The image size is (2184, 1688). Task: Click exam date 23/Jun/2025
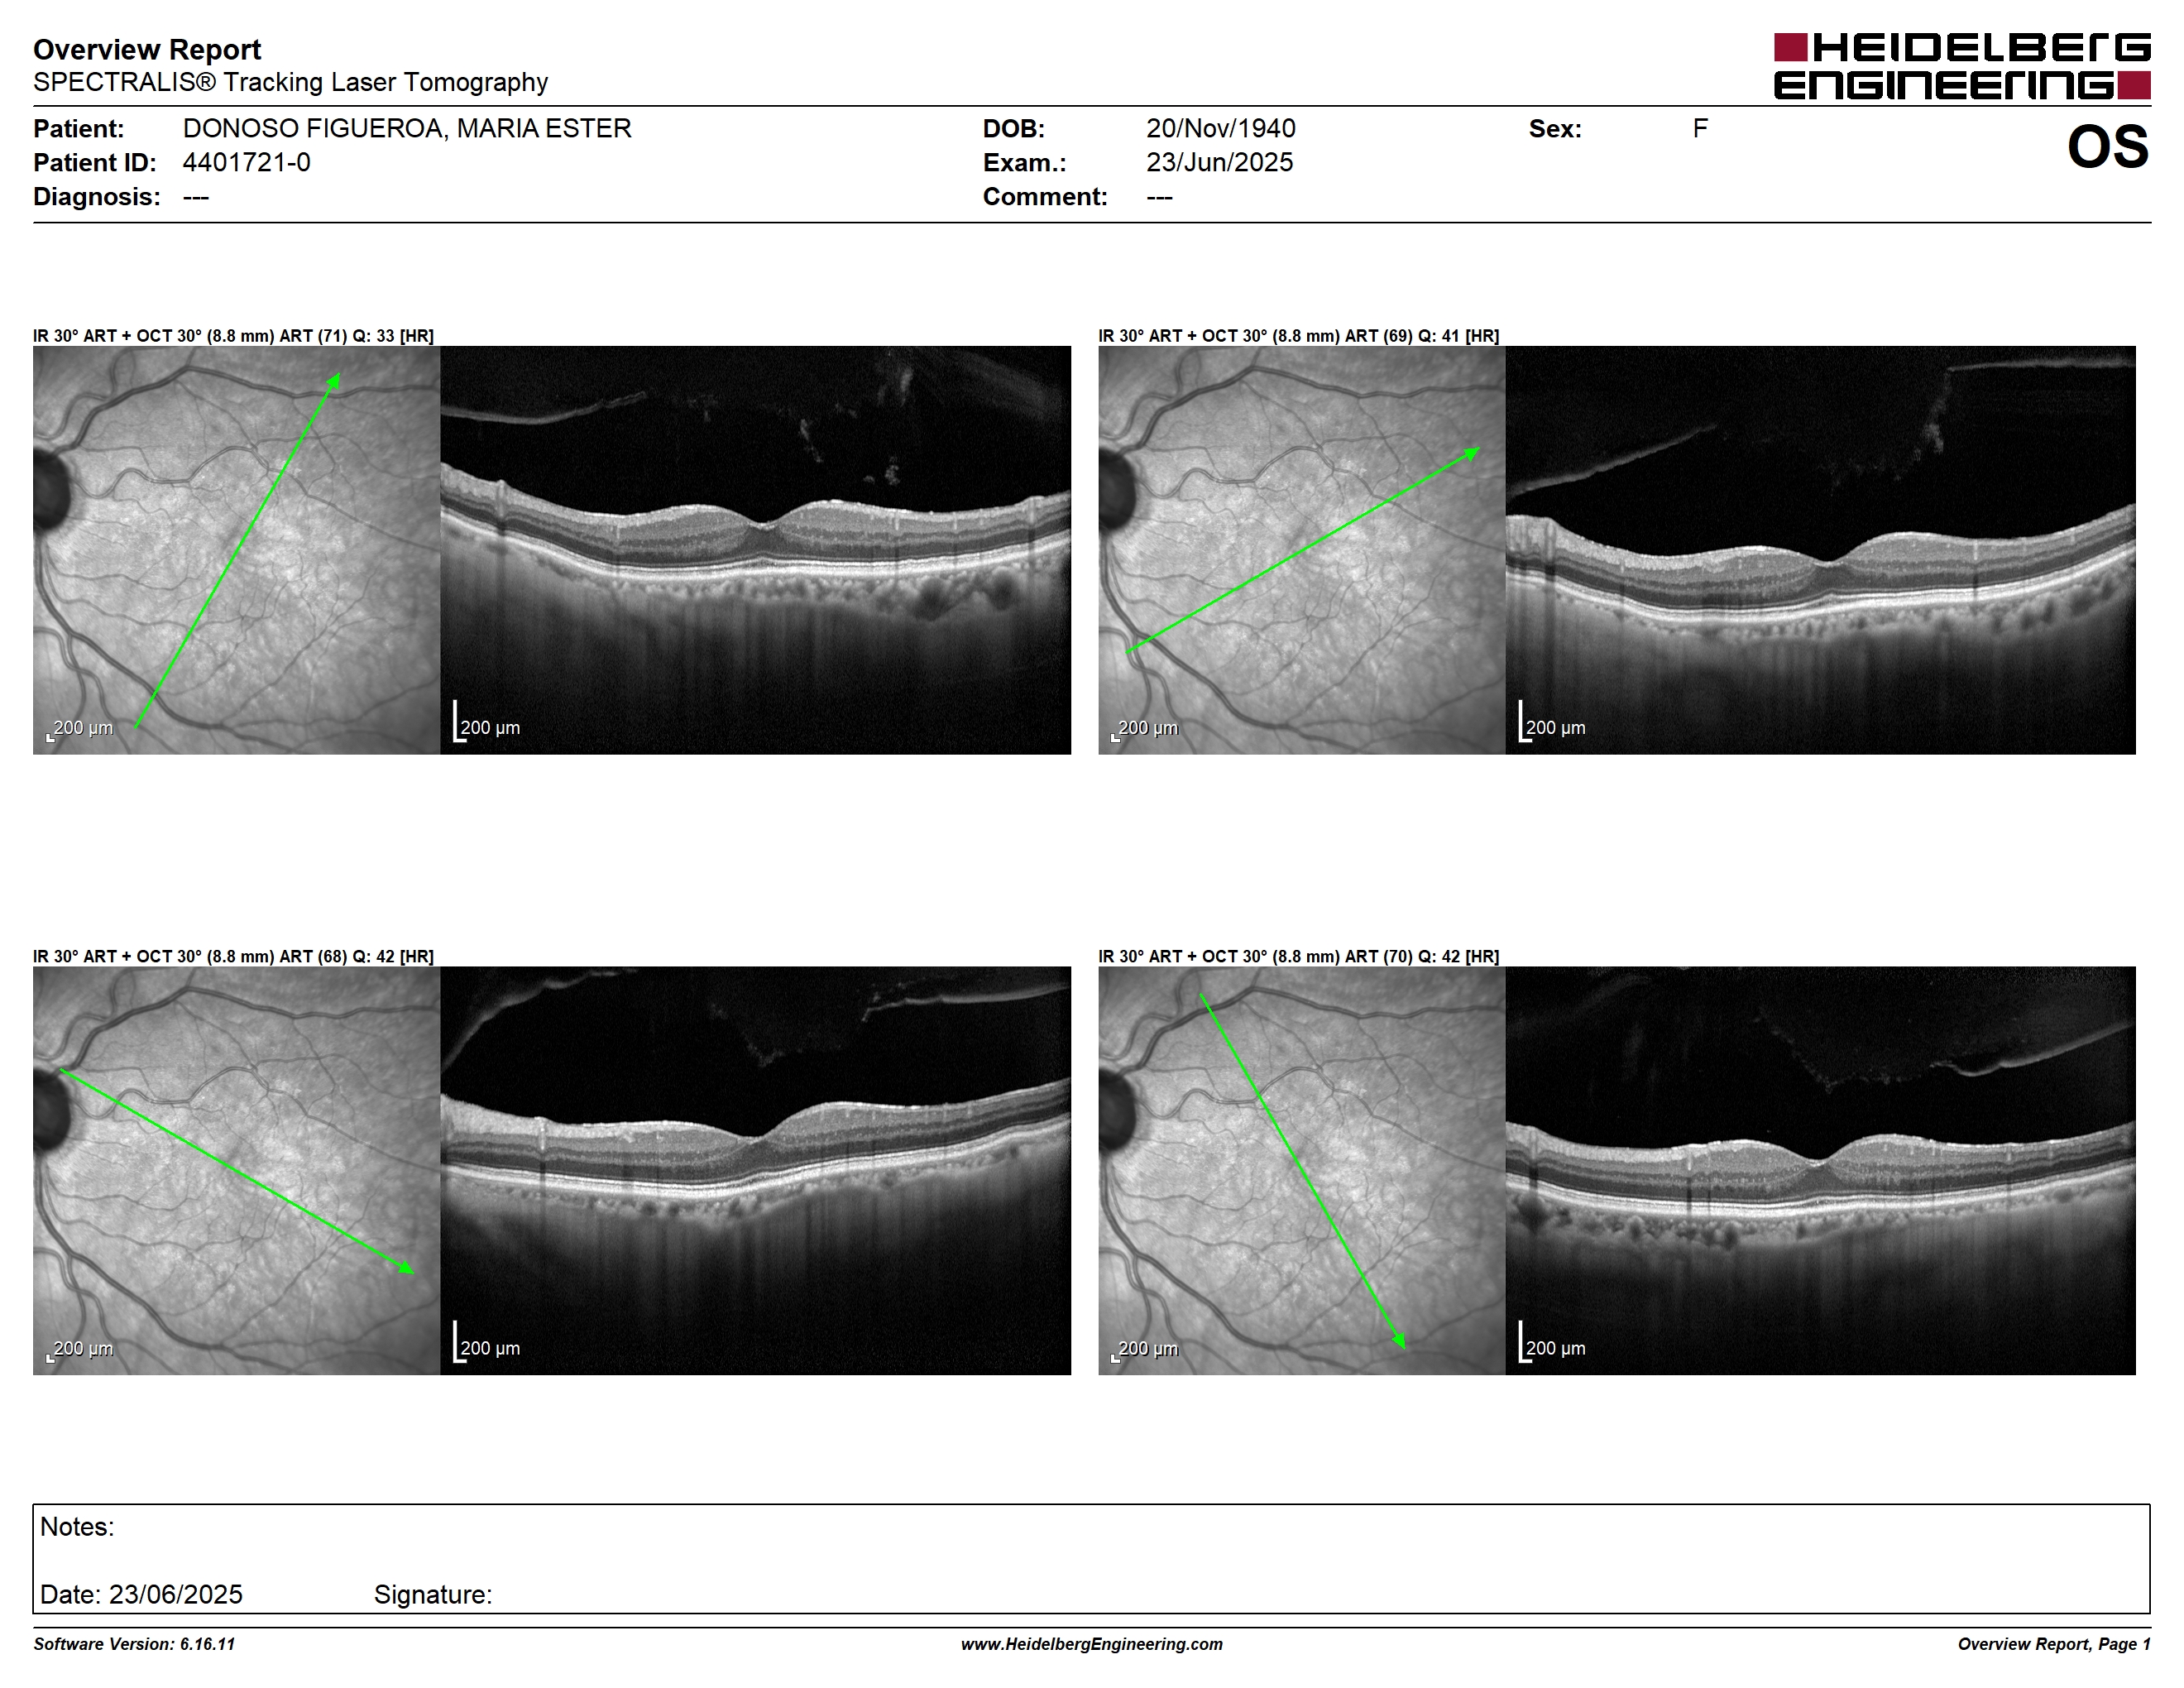click(x=1219, y=162)
